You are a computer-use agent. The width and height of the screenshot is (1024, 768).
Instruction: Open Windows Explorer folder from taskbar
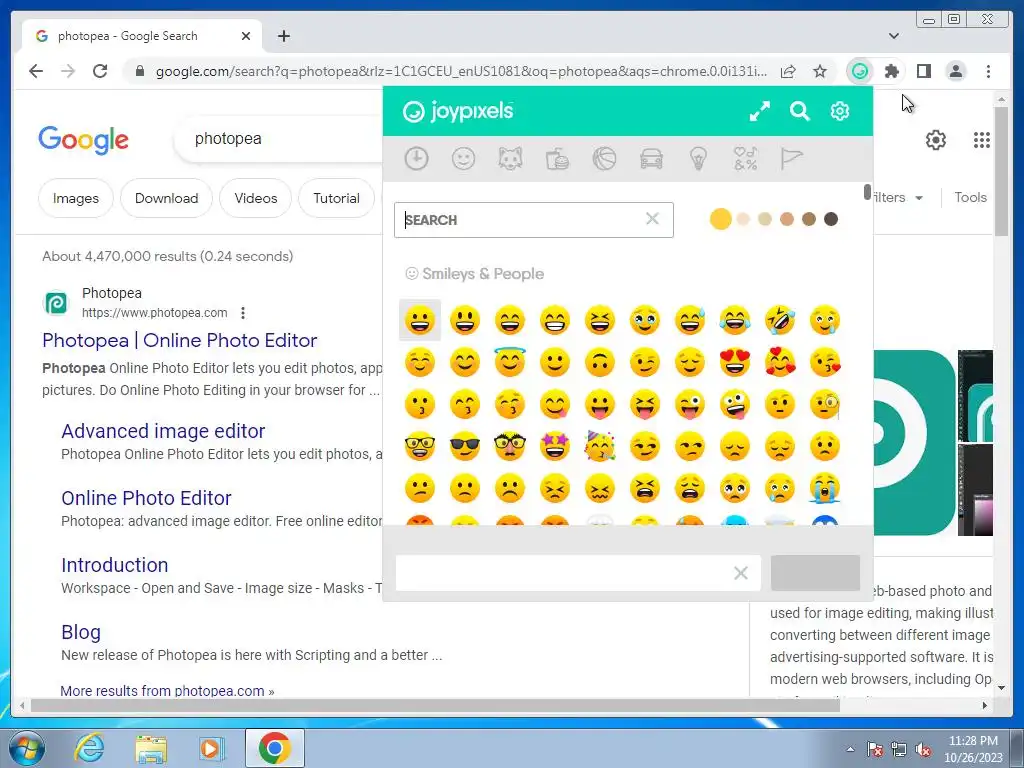coord(151,748)
